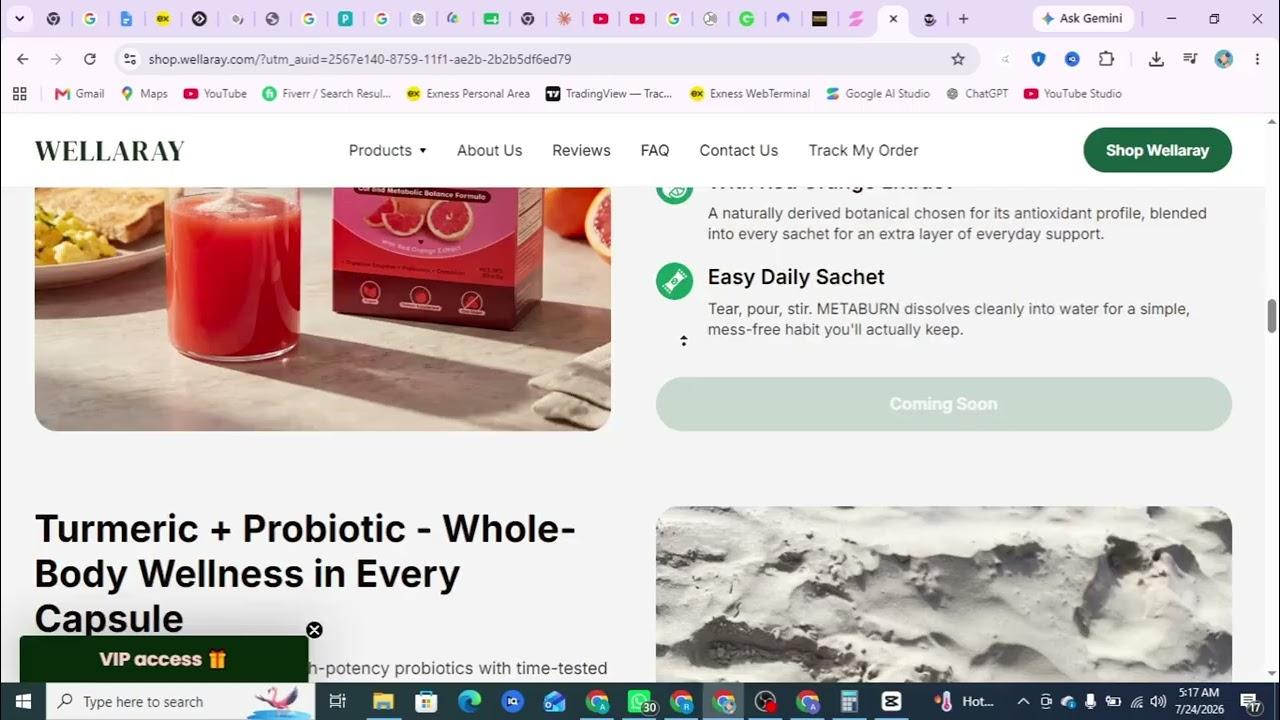Open the notification center icon
The image size is (1280, 720).
point(1250,701)
